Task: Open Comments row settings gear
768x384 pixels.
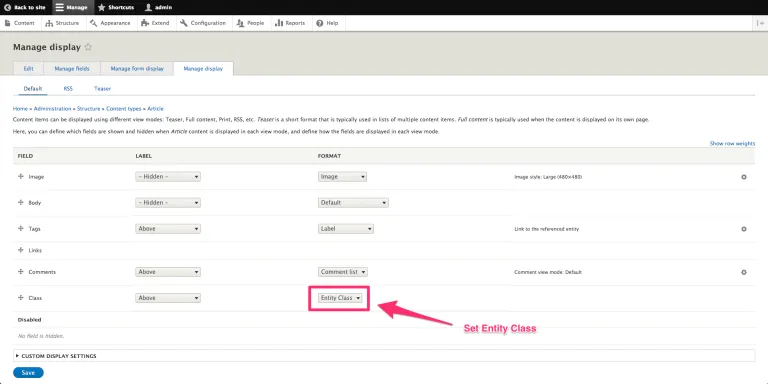Action: click(744, 272)
